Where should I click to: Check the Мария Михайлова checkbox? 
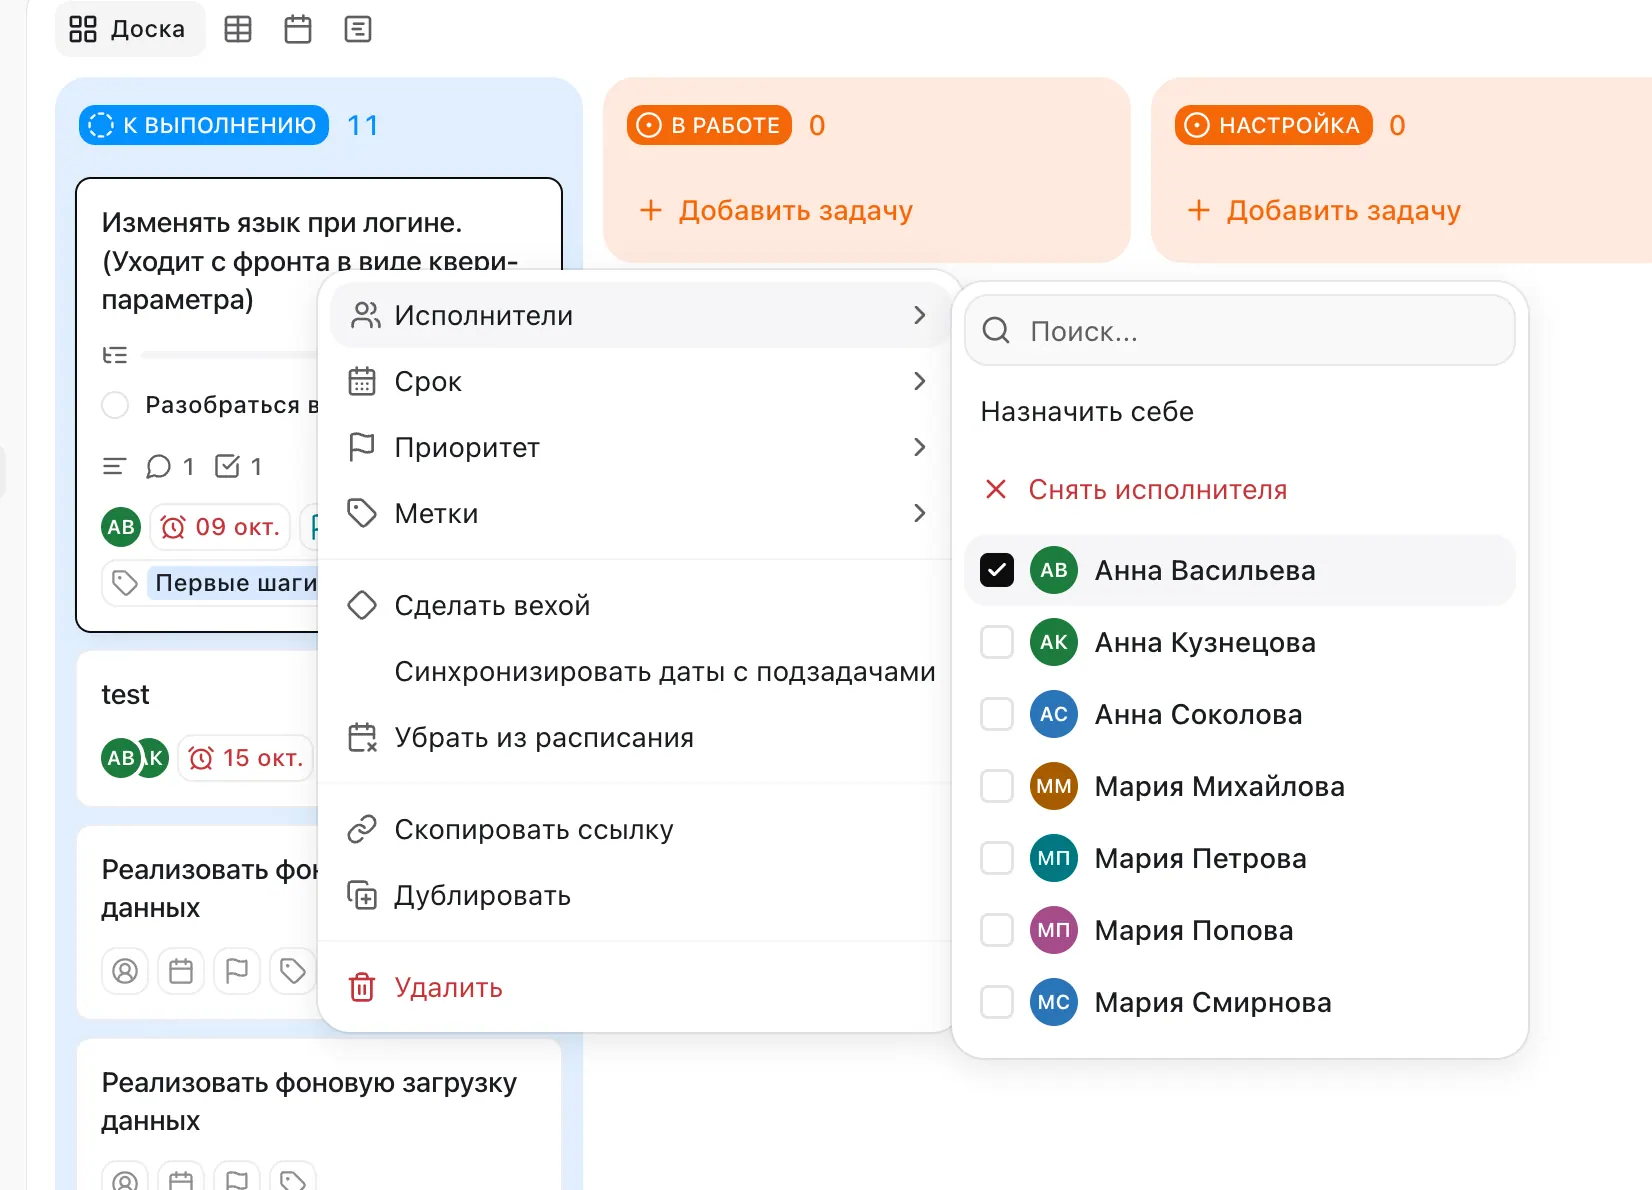[997, 786]
